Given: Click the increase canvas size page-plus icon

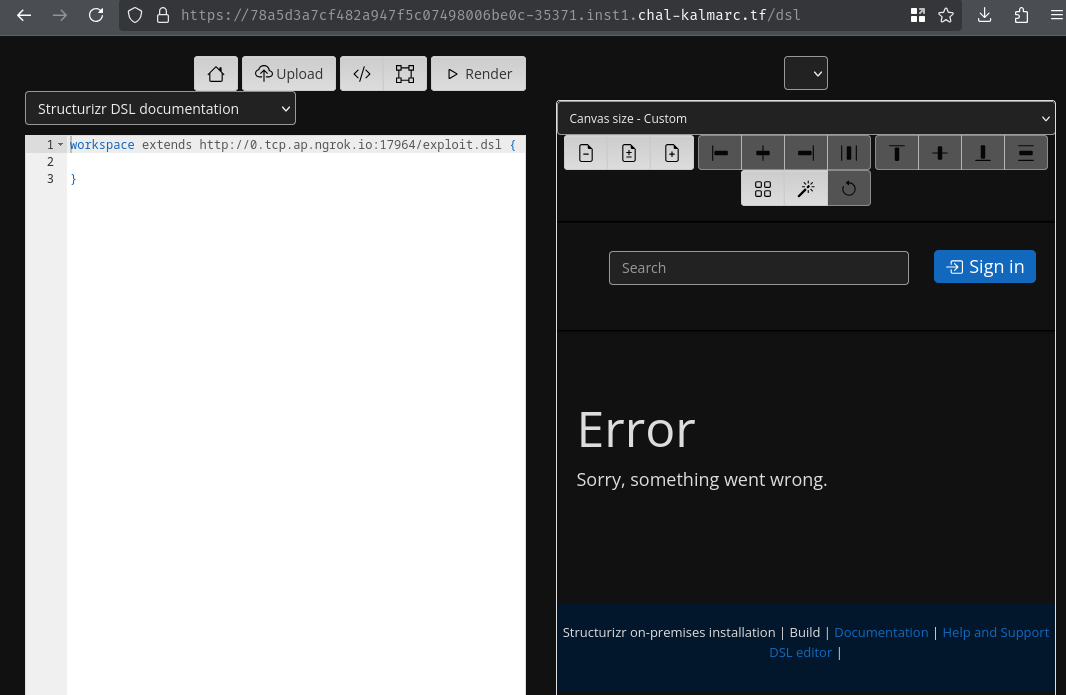Looking at the screenshot, I should pos(672,153).
